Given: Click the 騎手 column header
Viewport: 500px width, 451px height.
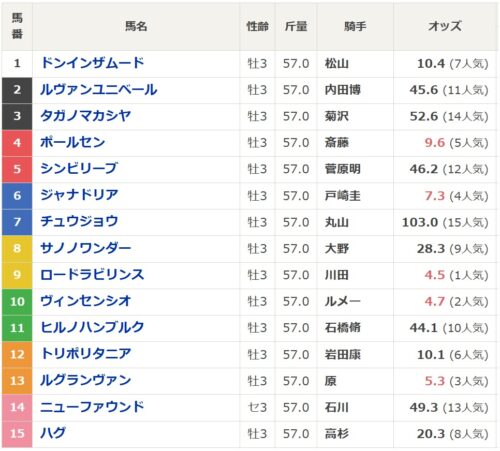Looking at the screenshot, I should pyautogui.click(x=355, y=26).
